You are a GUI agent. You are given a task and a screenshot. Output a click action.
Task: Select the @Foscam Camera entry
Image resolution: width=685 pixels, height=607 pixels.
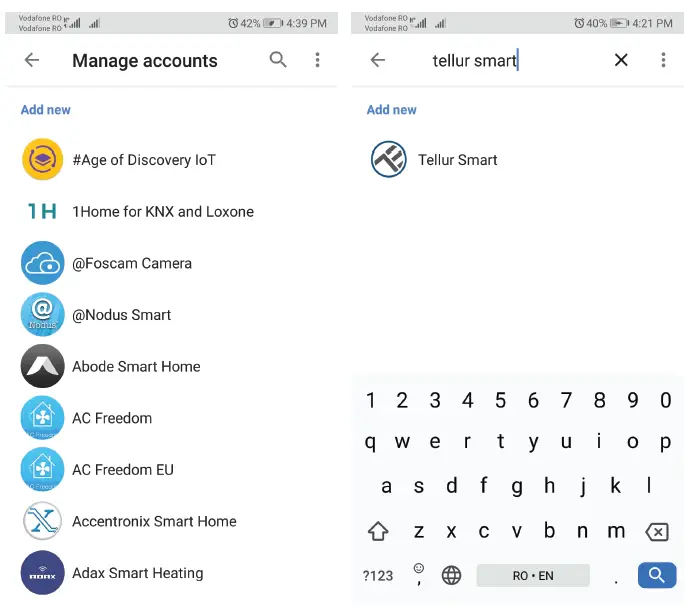point(132,264)
